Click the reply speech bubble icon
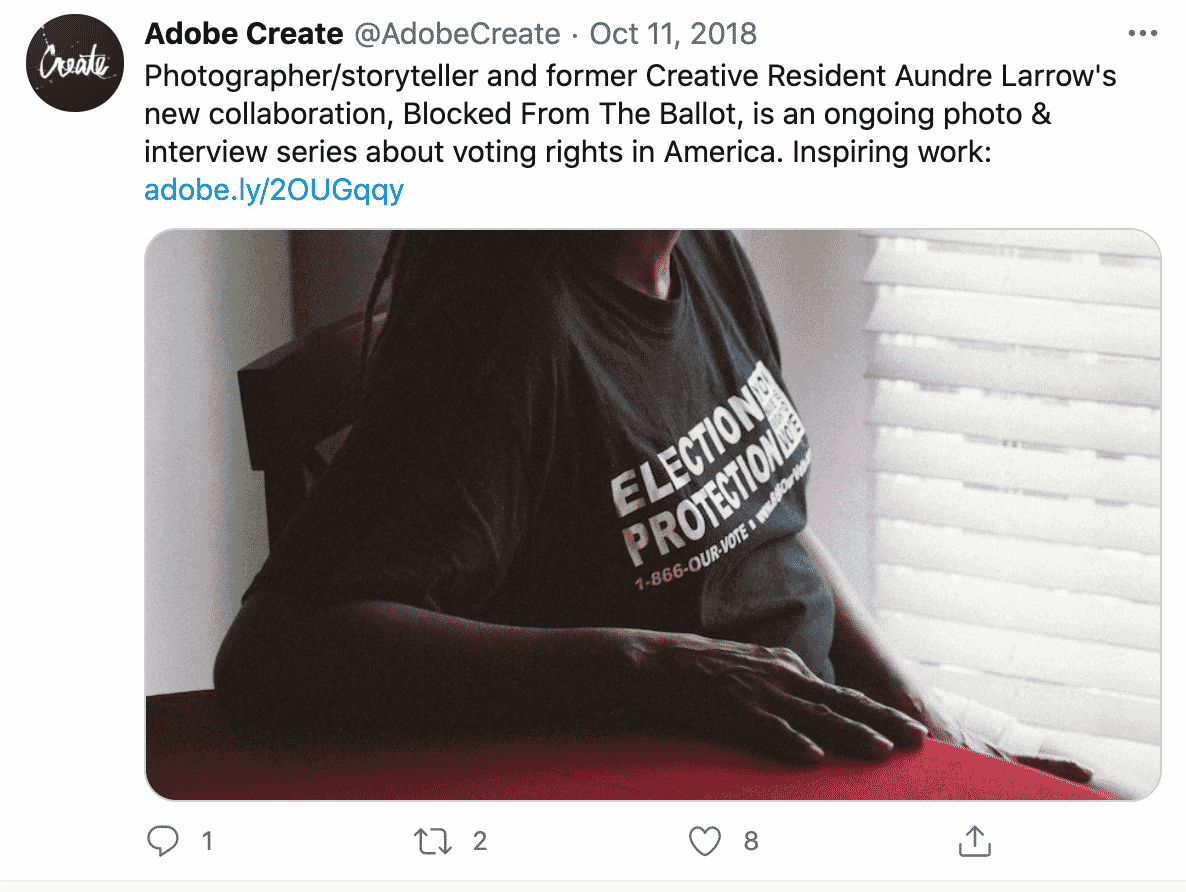The image size is (1186, 892). click(162, 841)
